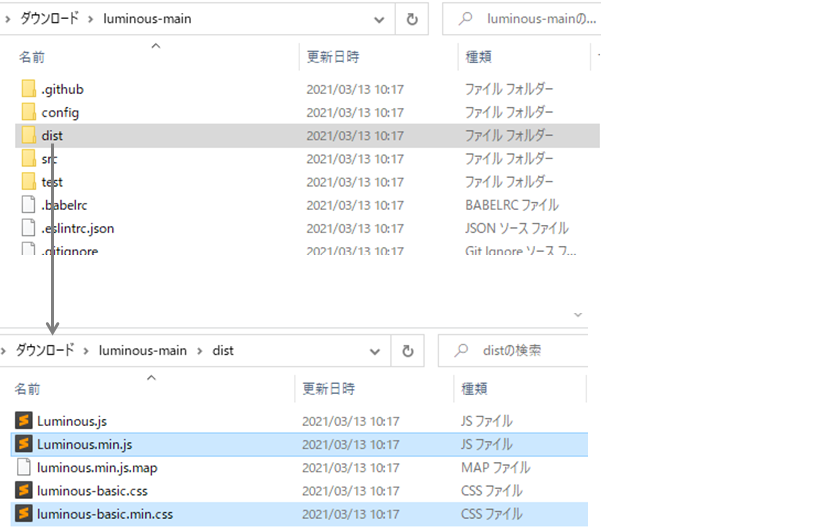Expand chevron after ダウンロード in dist address bar
Image resolution: width=824 pixels, height=532 pixels.
(x=86, y=351)
